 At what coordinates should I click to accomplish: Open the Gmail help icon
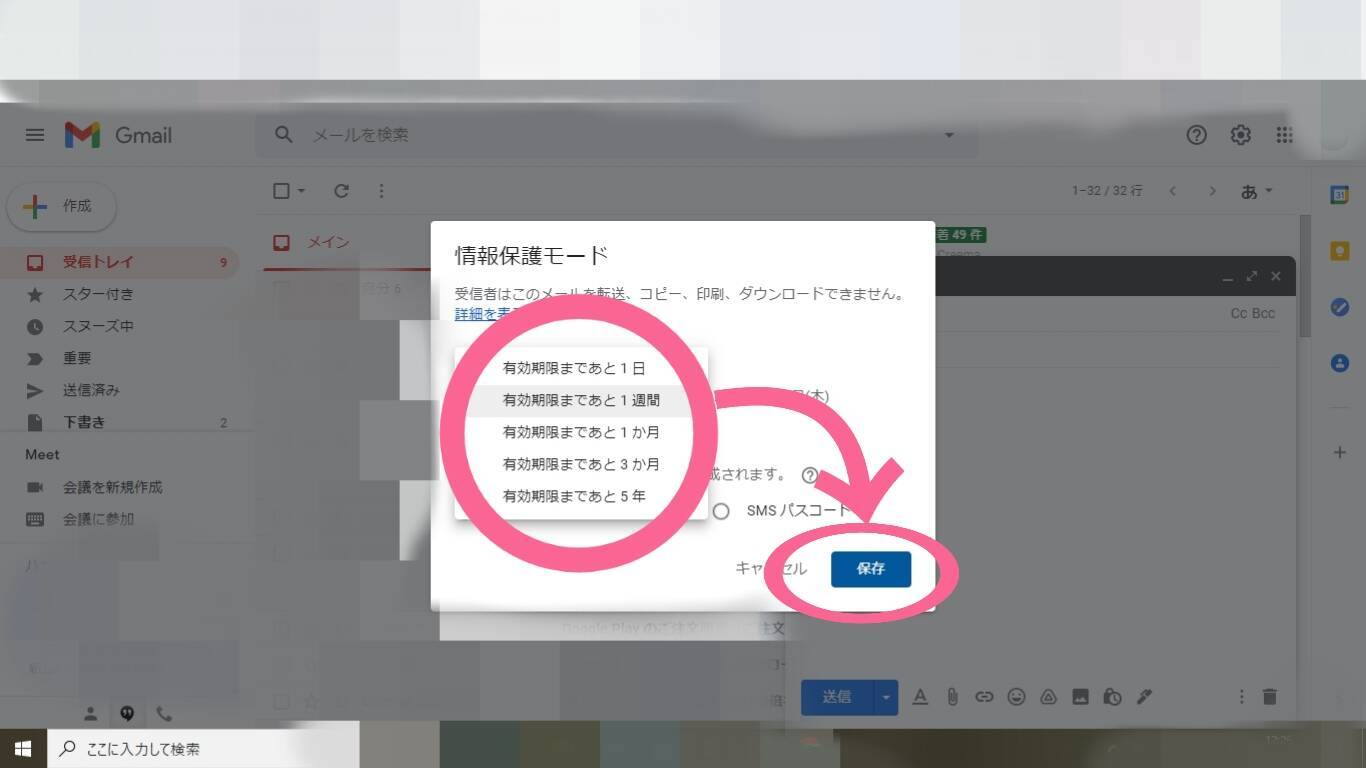pyautogui.click(x=1196, y=135)
